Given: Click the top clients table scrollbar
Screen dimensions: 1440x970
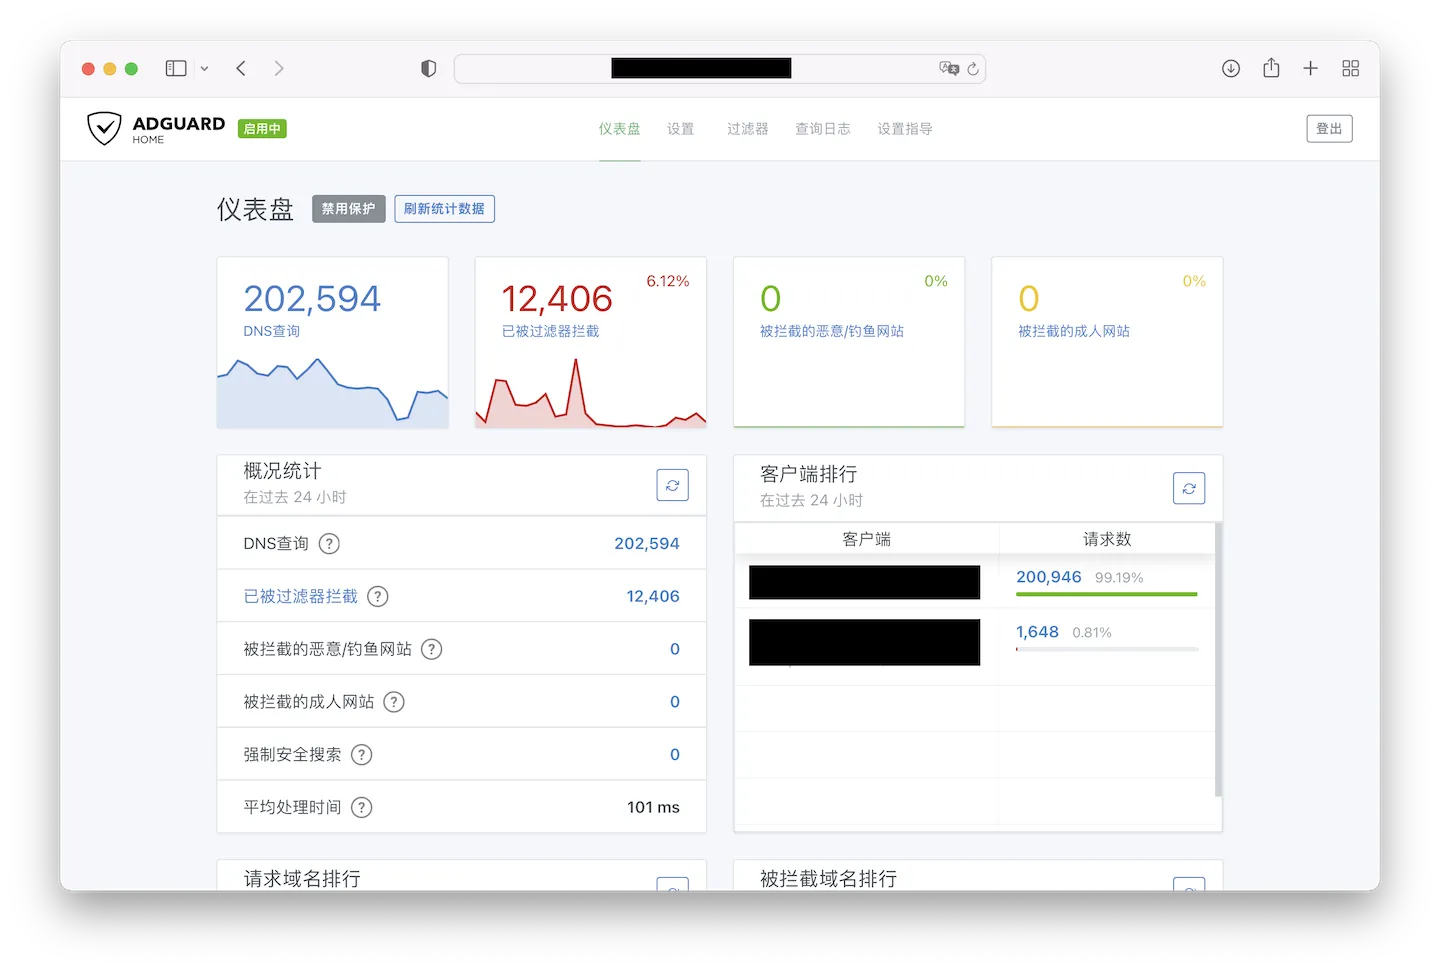Looking at the screenshot, I should (1217, 660).
